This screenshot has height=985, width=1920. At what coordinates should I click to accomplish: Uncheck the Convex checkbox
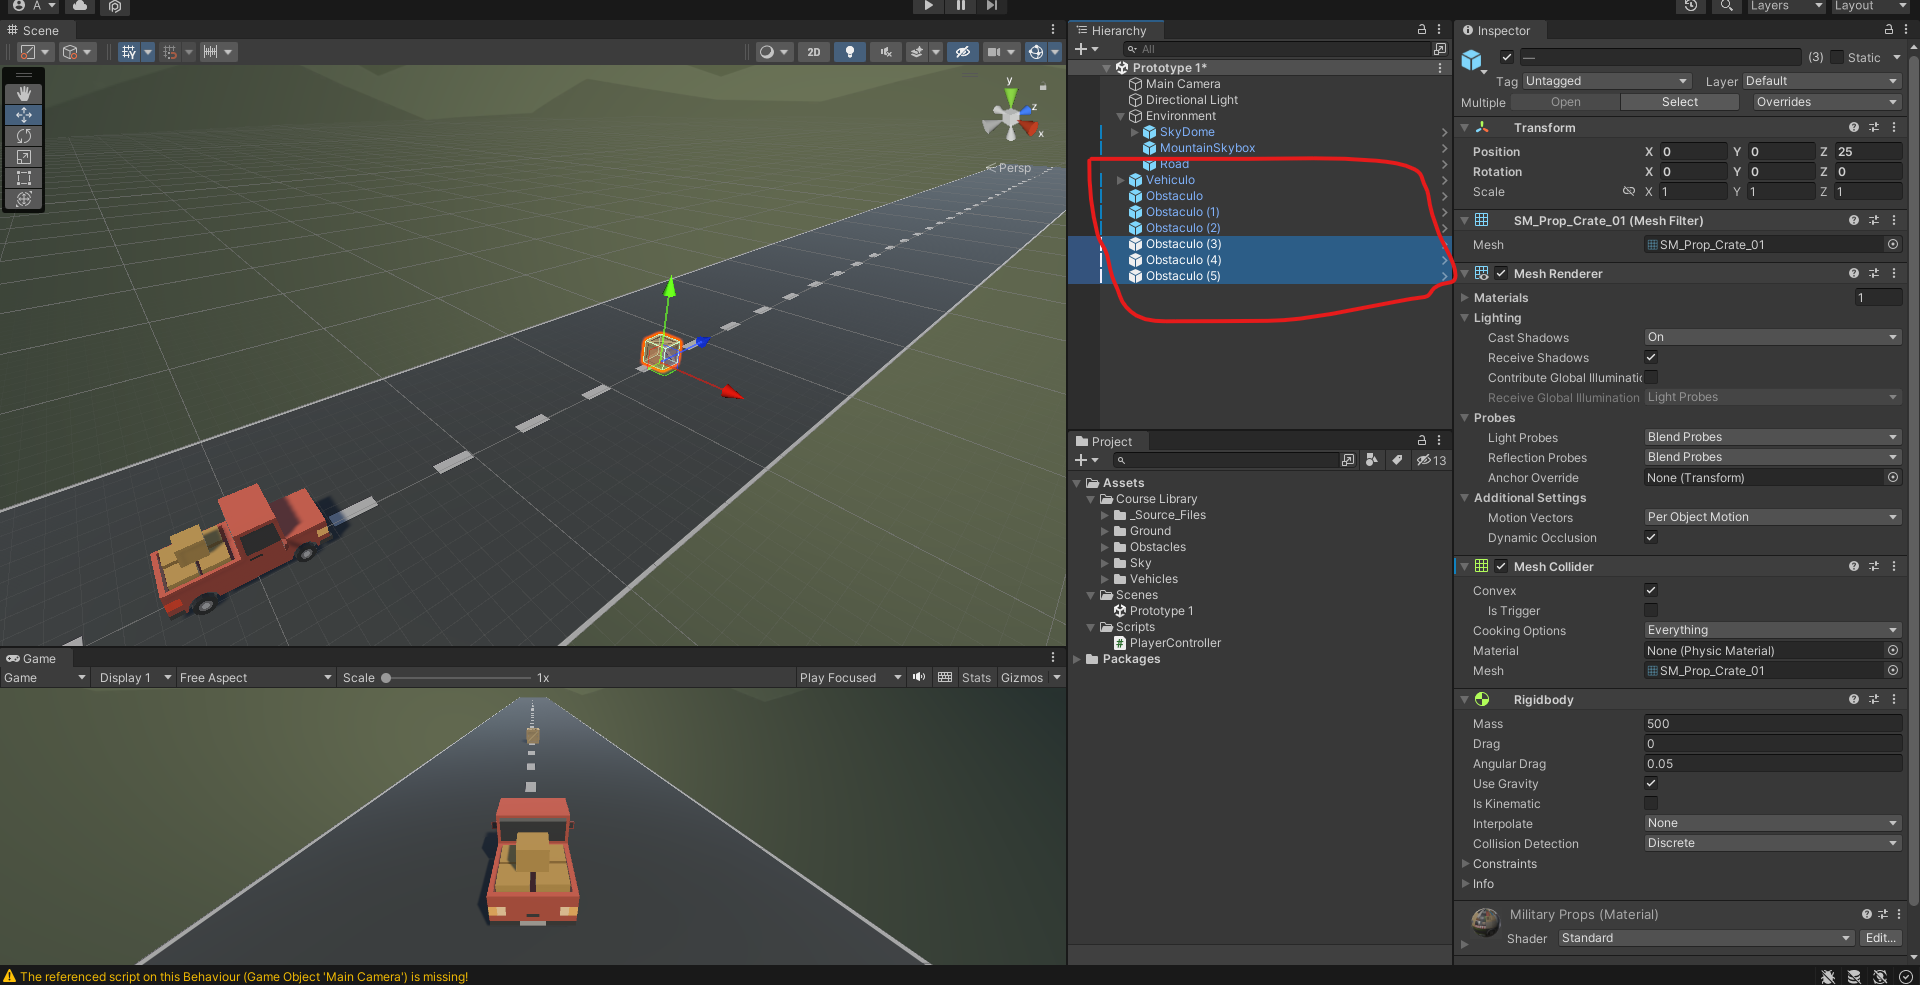tap(1651, 591)
